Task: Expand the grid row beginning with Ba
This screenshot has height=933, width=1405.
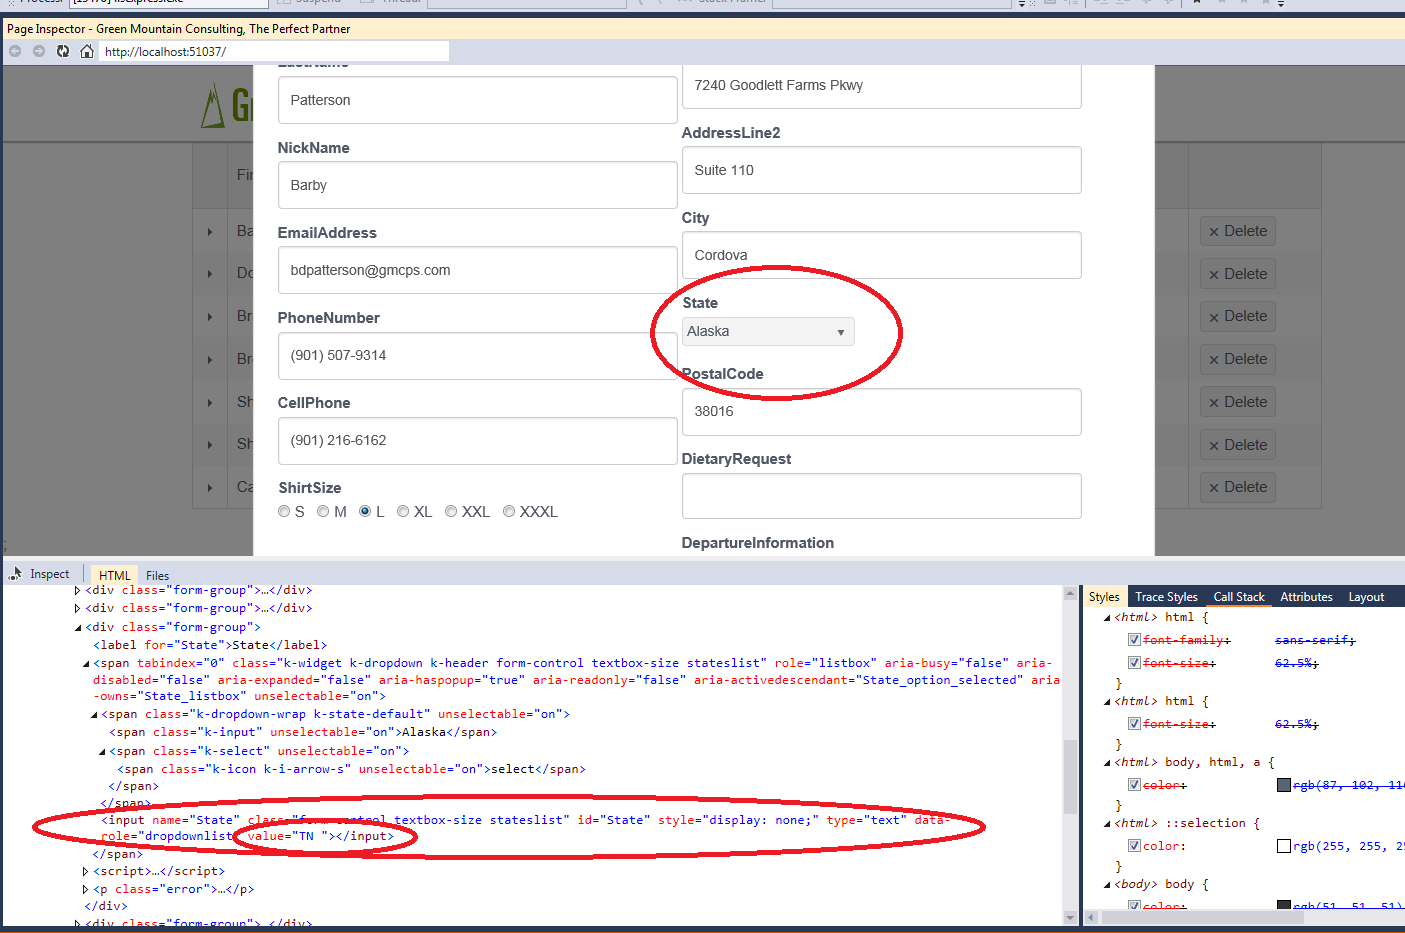Action: point(210,231)
